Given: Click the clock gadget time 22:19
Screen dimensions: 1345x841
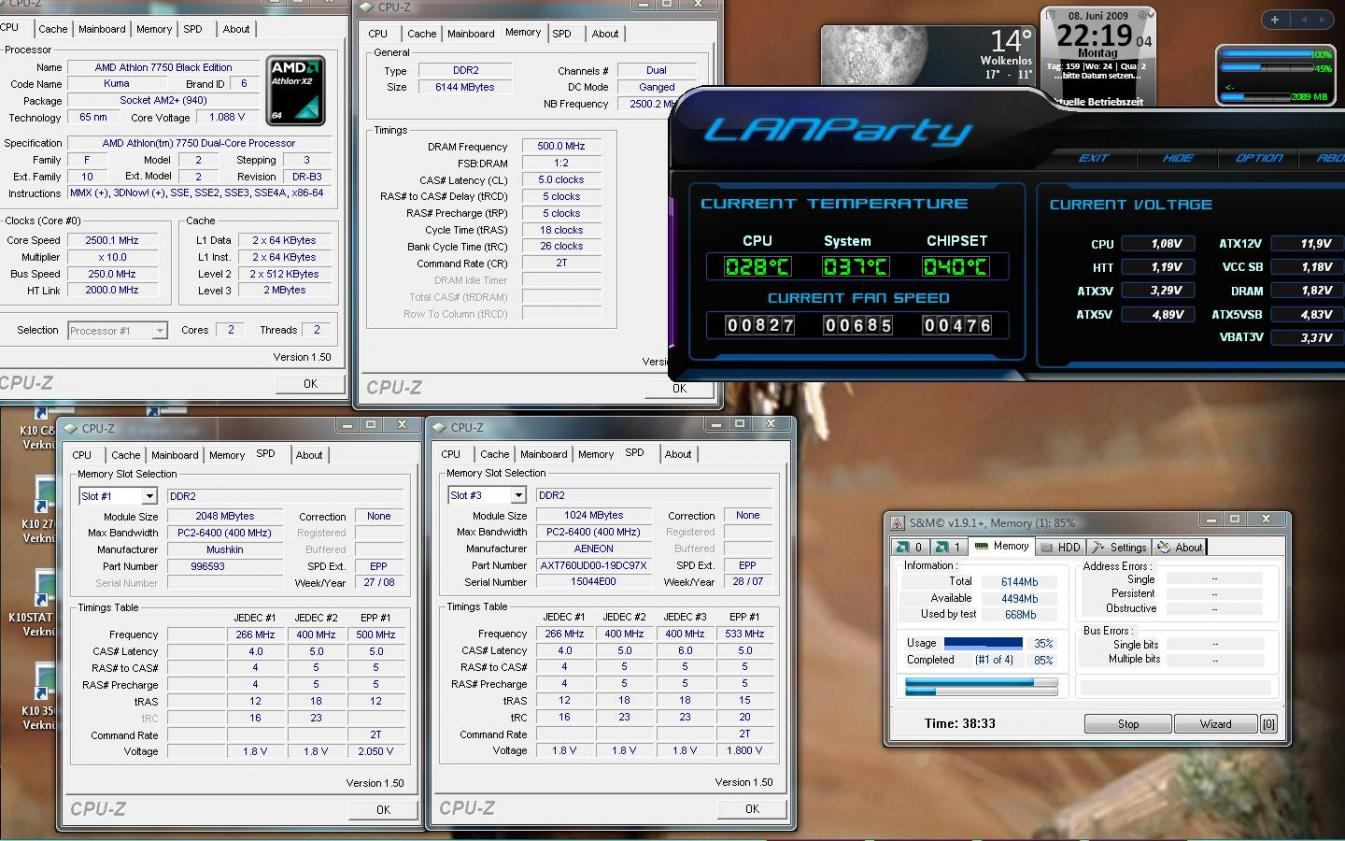Looking at the screenshot, I should [x=1095, y=37].
